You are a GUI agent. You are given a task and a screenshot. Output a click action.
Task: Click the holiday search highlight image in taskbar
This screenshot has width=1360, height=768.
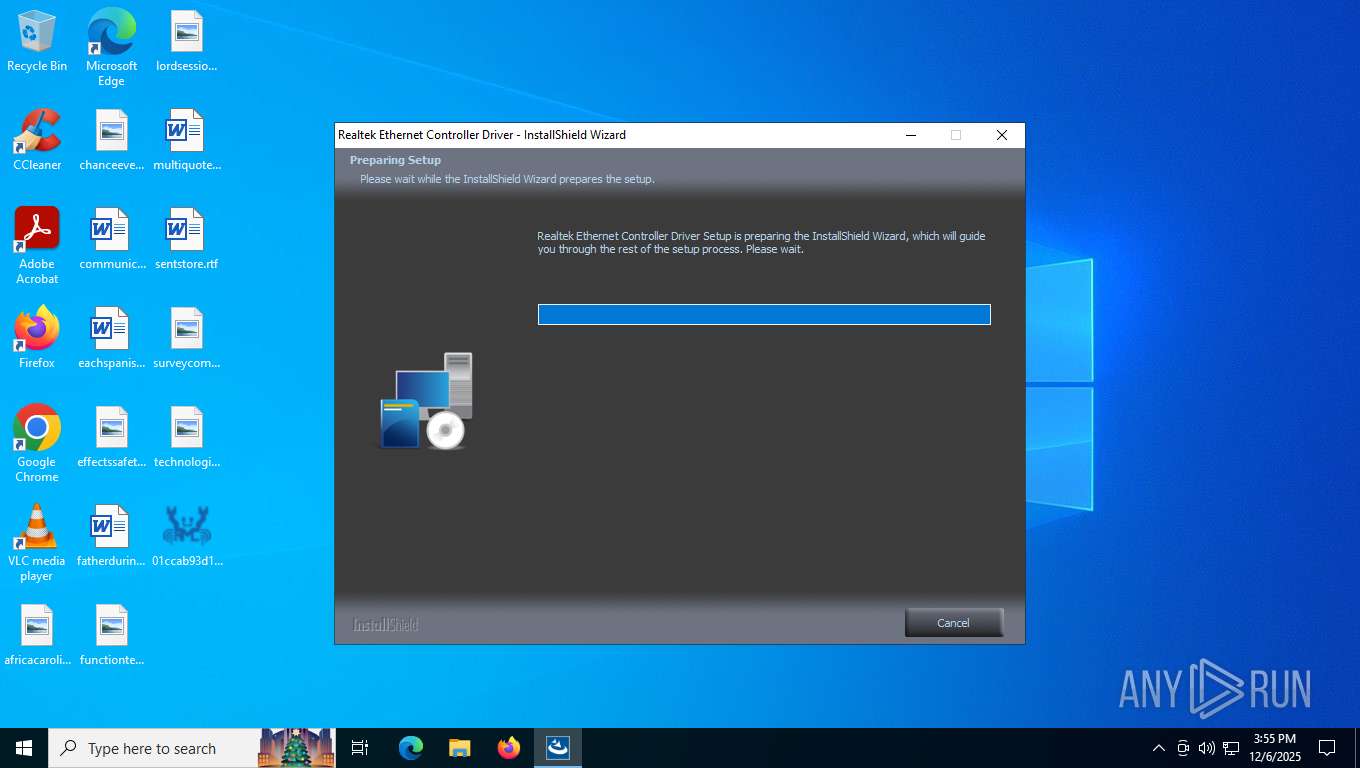296,748
